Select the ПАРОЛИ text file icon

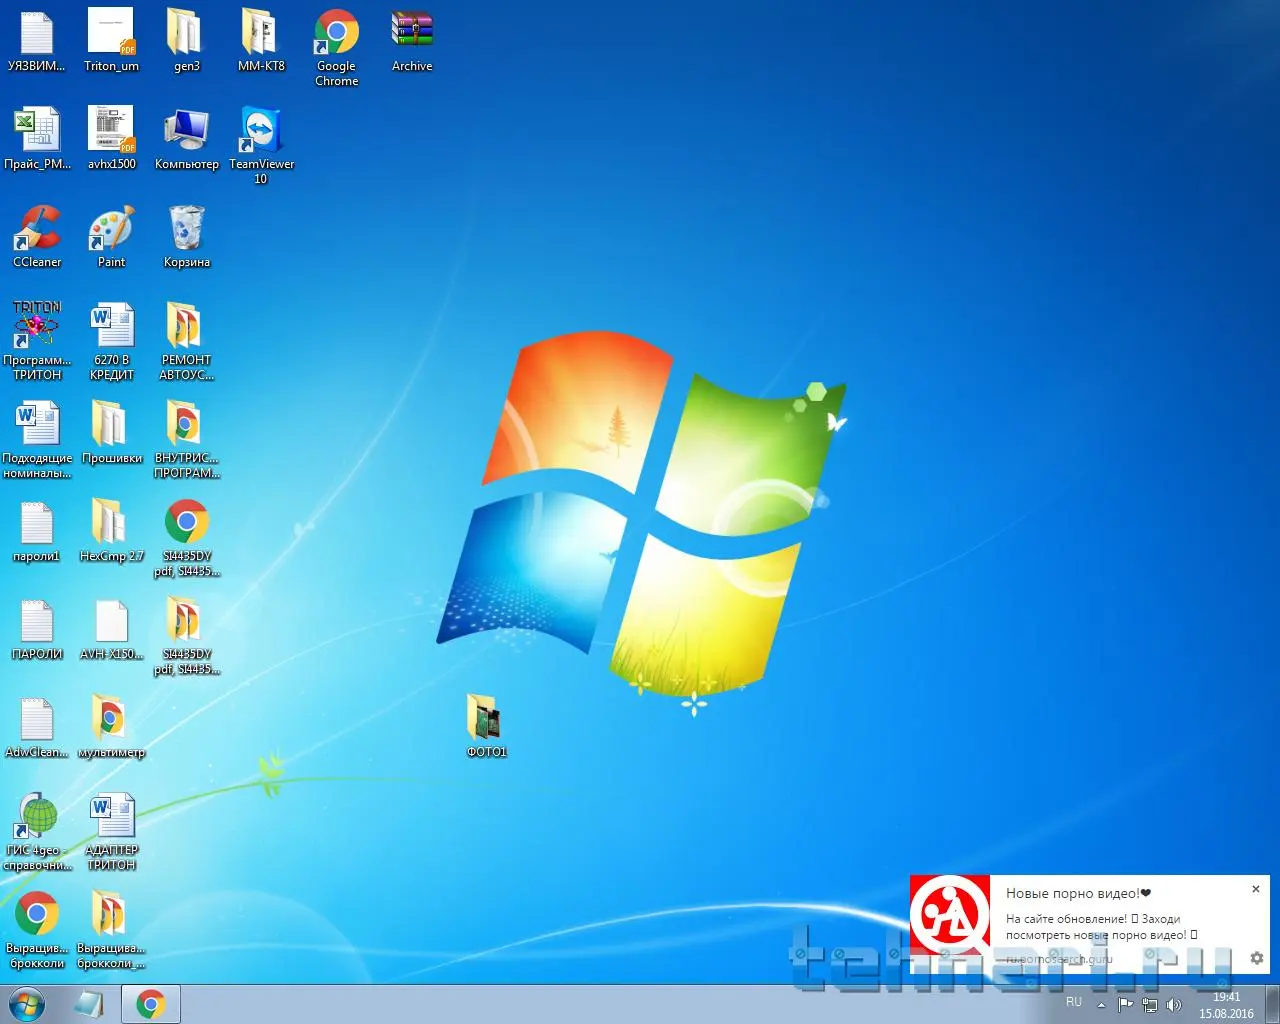coord(37,629)
